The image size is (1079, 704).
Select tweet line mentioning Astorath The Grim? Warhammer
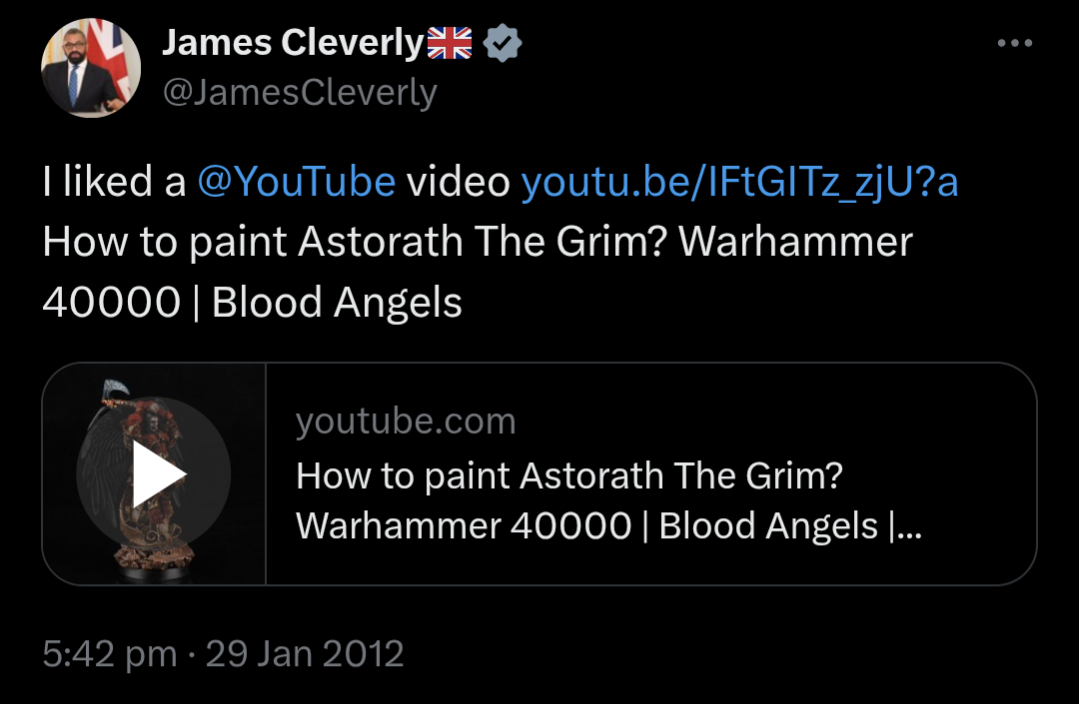478,242
